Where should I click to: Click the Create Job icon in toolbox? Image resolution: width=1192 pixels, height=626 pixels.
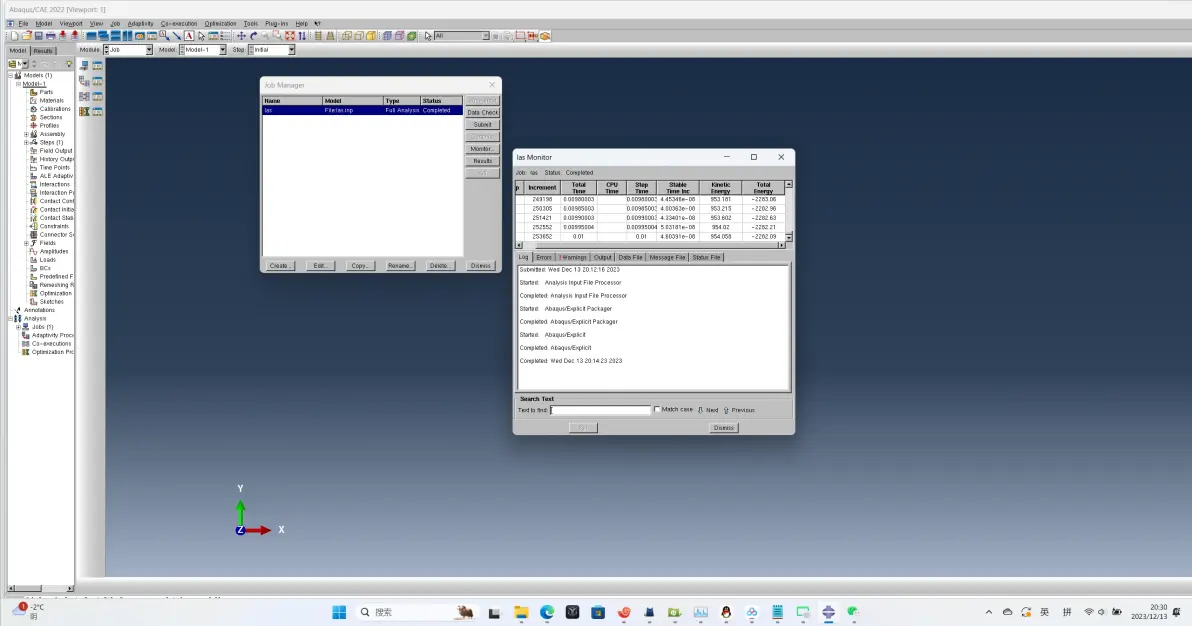pyautogui.click(x=84, y=65)
